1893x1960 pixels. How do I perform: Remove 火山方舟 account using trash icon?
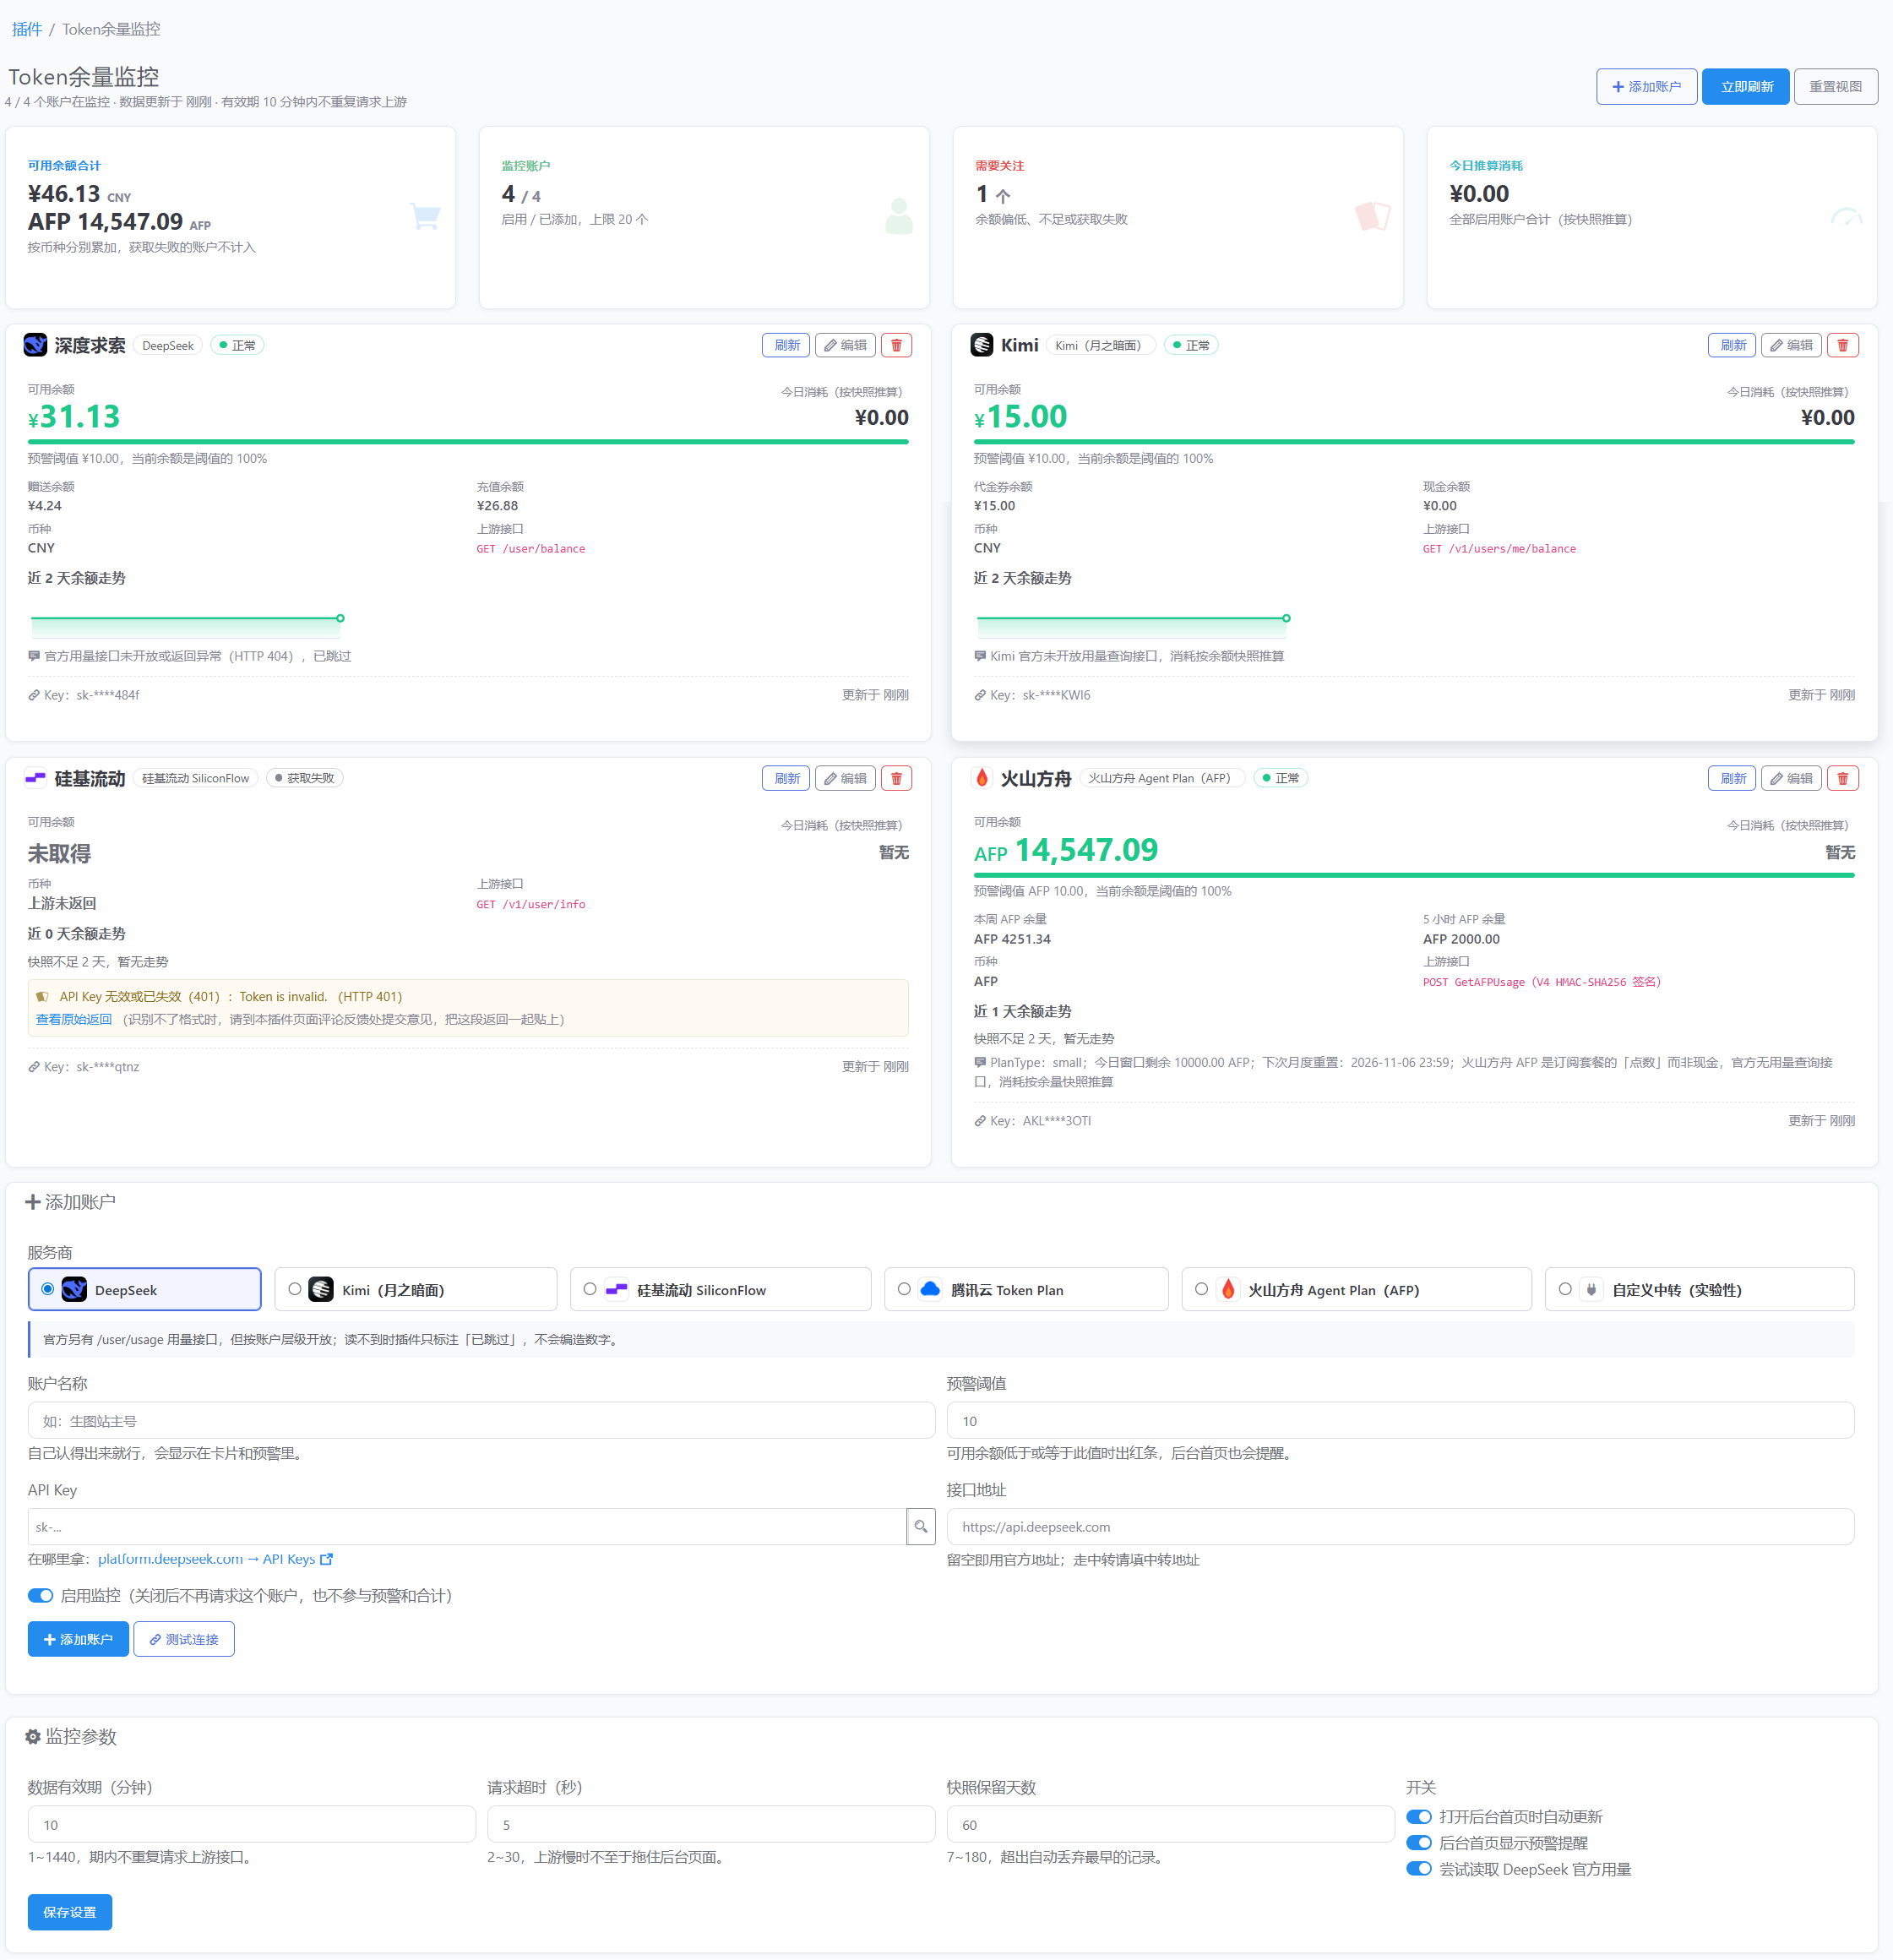(x=1842, y=778)
